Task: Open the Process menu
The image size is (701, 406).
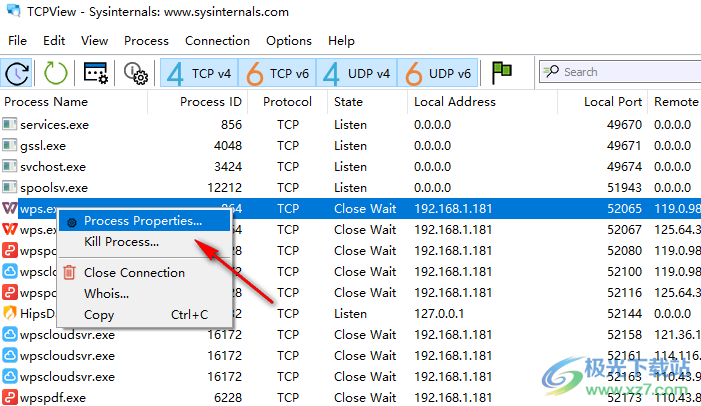Action: [x=146, y=41]
